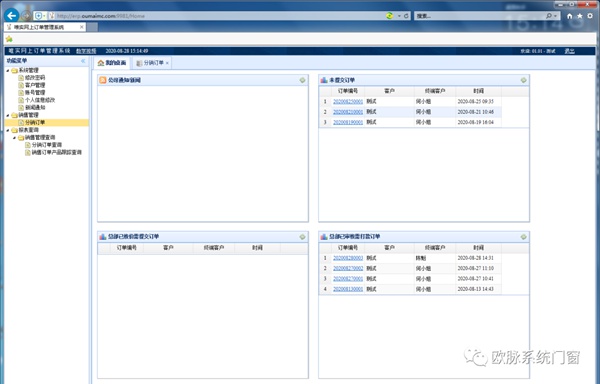Open order 202008130001 dated 2020-08-13

(348, 289)
